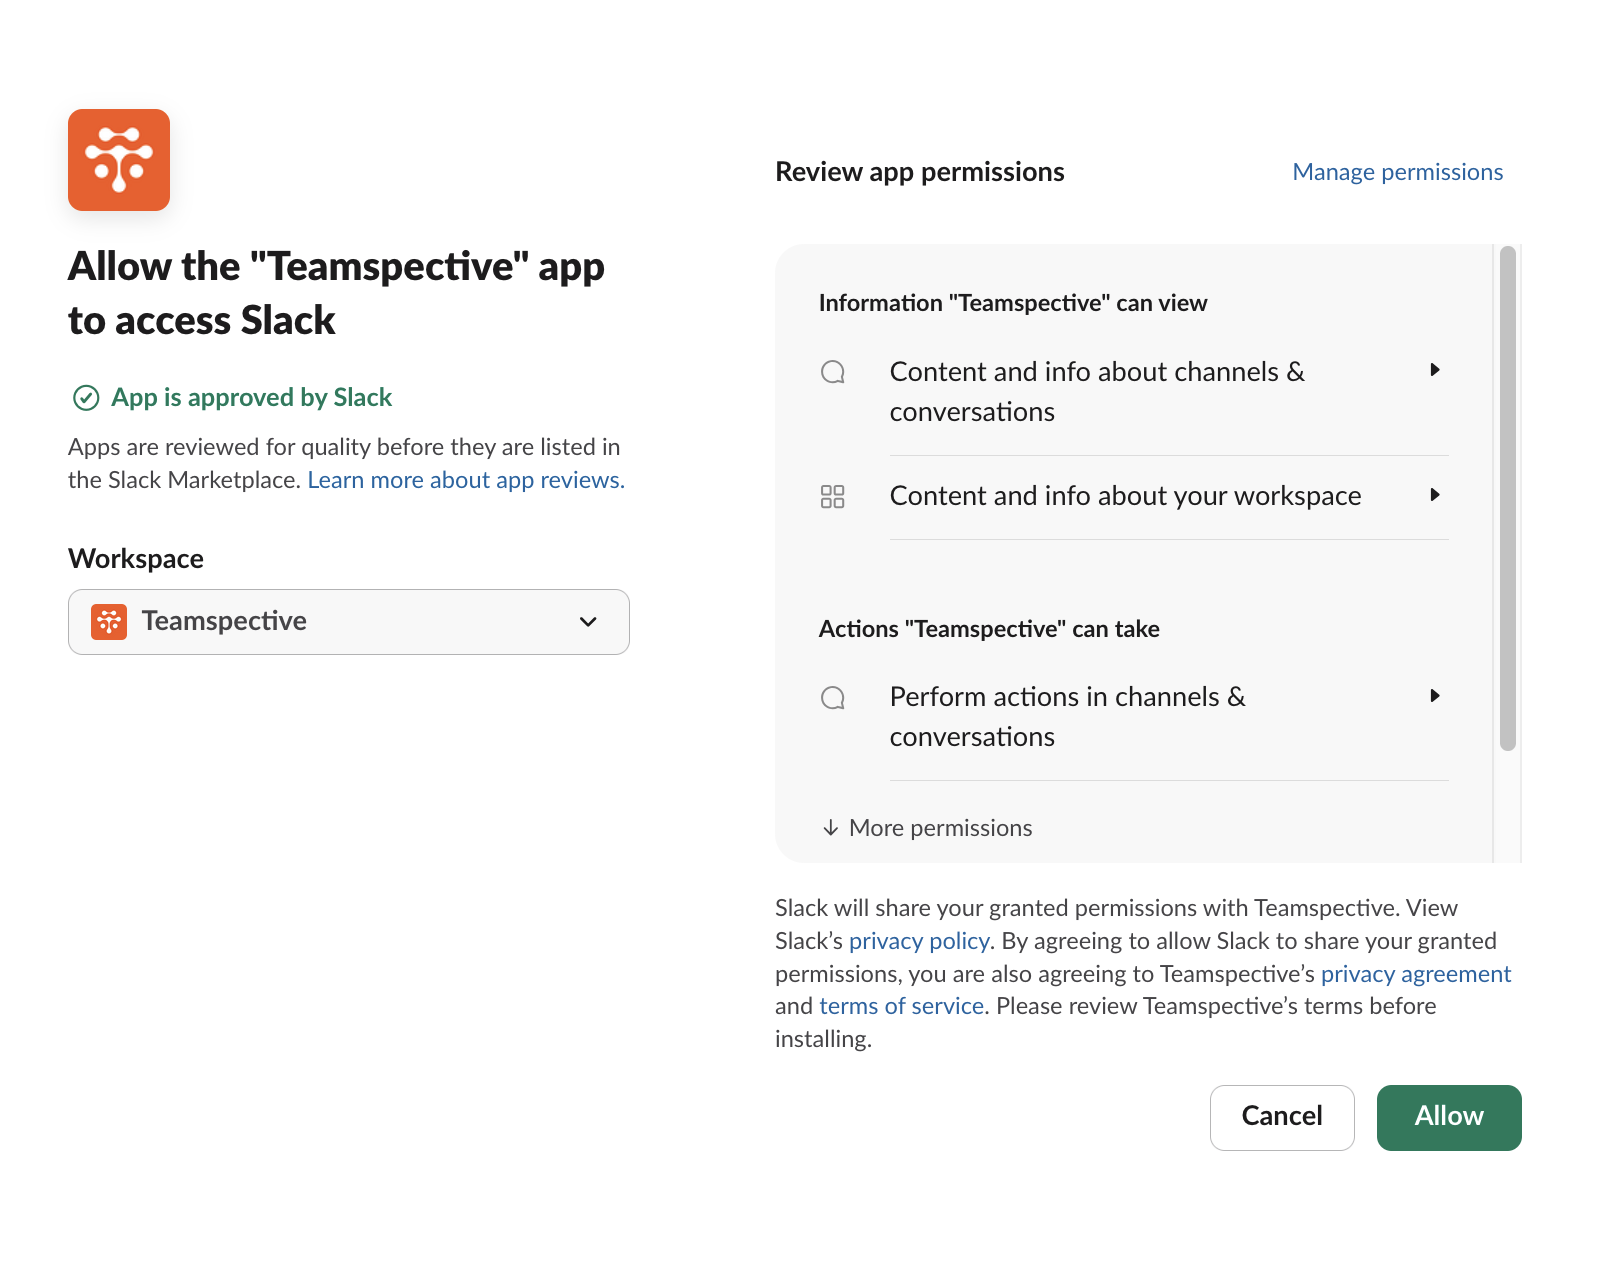Click the magnifying glass icon beside channels permission
The image size is (1616, 1270).
833,372
